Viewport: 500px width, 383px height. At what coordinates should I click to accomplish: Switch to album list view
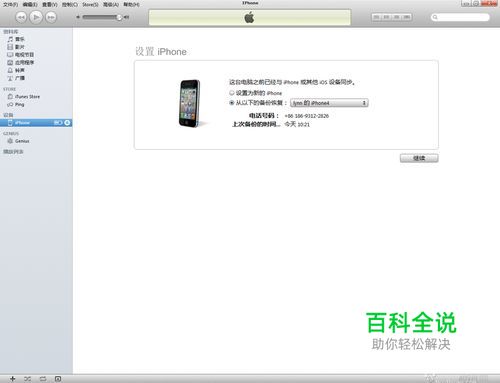click(x=387, y=17)
